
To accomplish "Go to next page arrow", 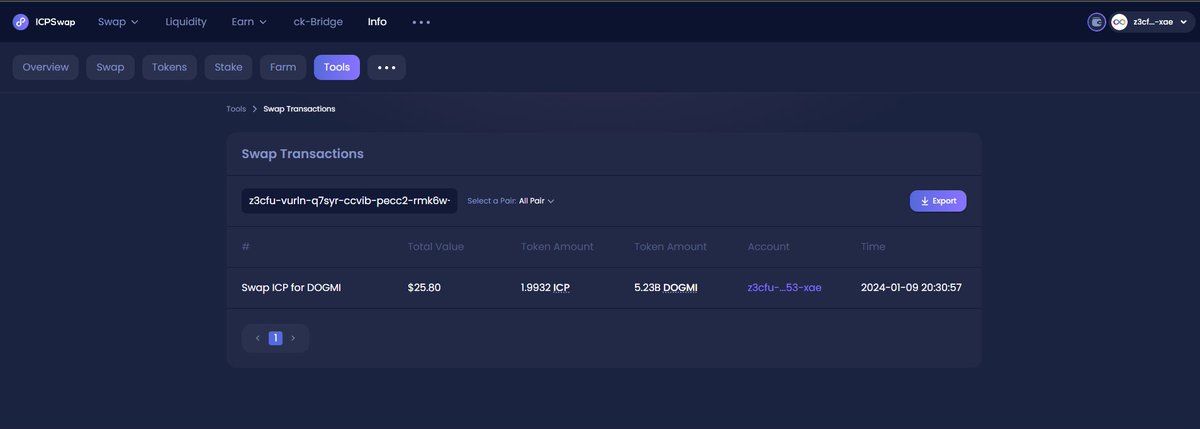I will tap(293, 338).
